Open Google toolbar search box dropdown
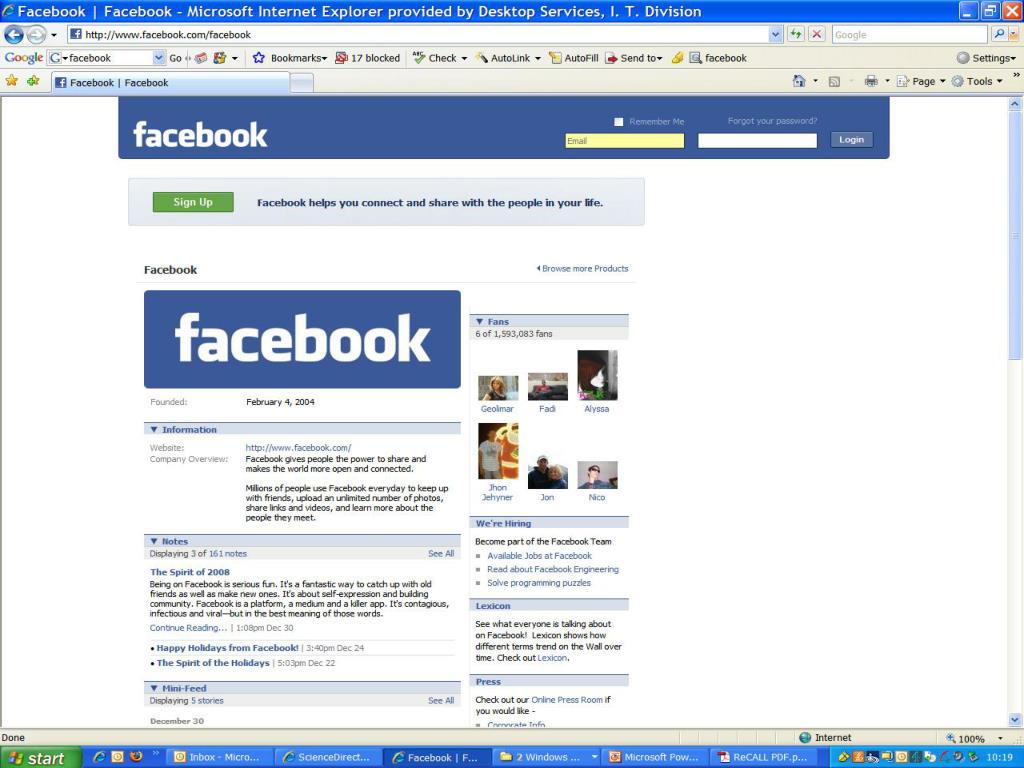The height and width of the screenshot is (768, 1024). tap(159, 58)
